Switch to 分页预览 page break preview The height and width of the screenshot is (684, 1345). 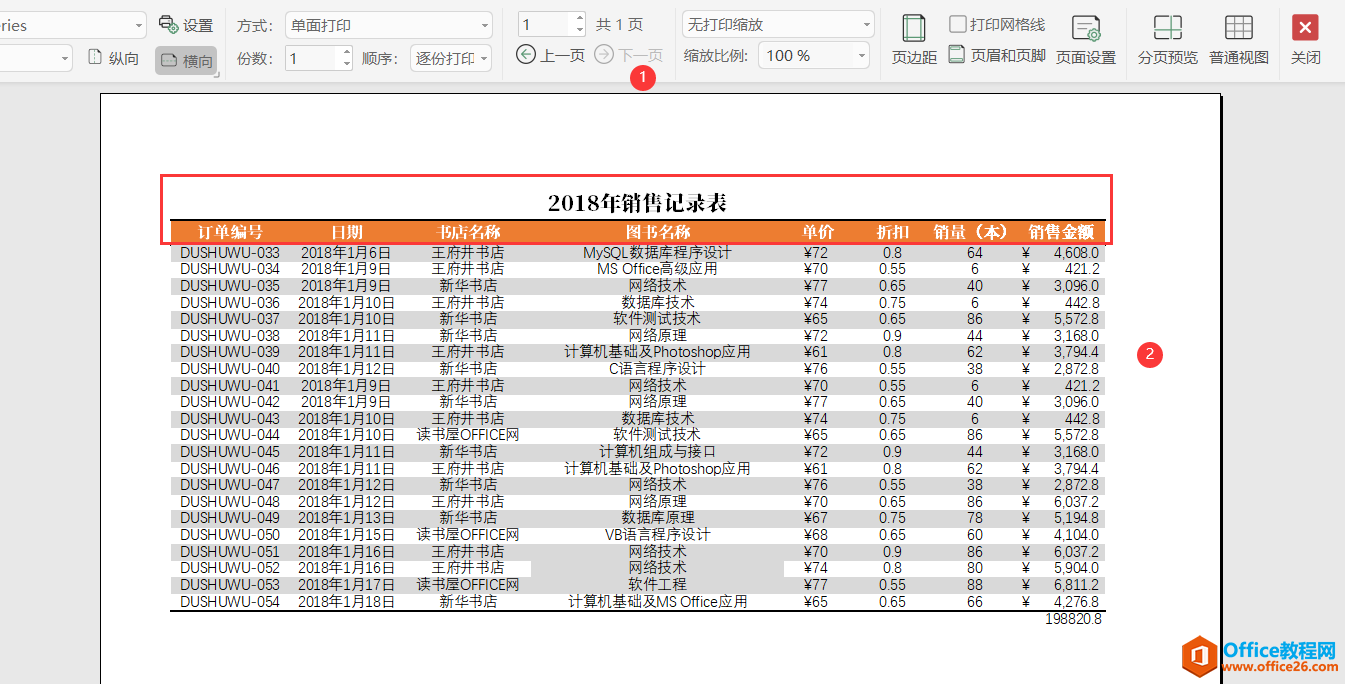(x=1167, y=40)
